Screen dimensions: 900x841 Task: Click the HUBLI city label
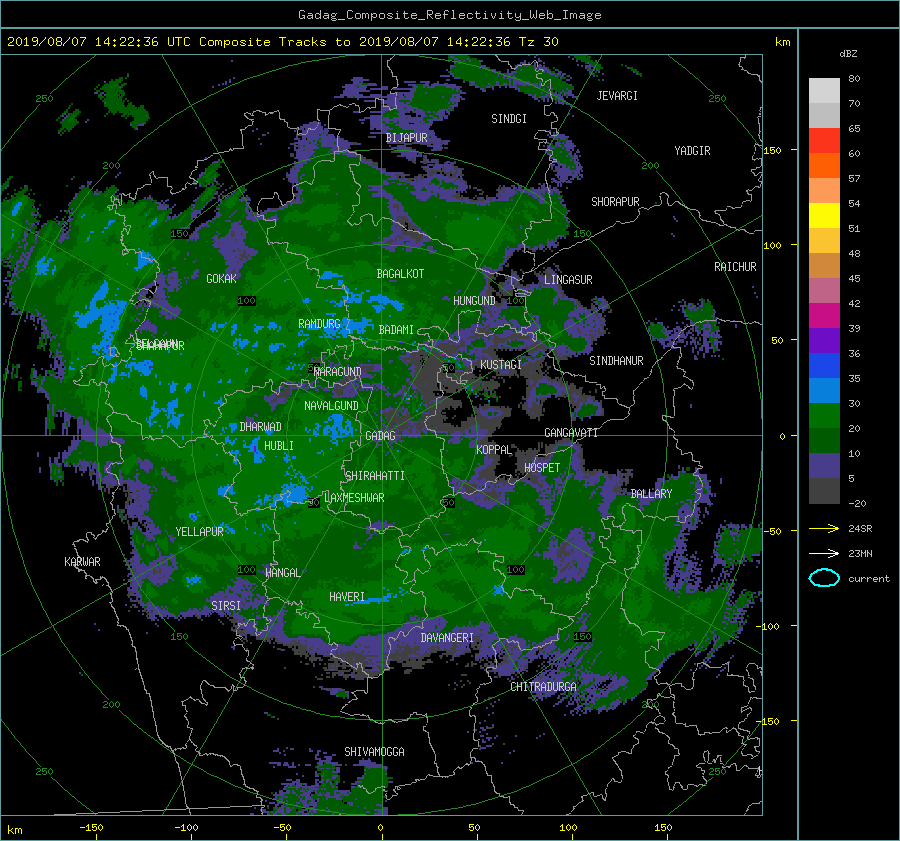pos(279,446)
